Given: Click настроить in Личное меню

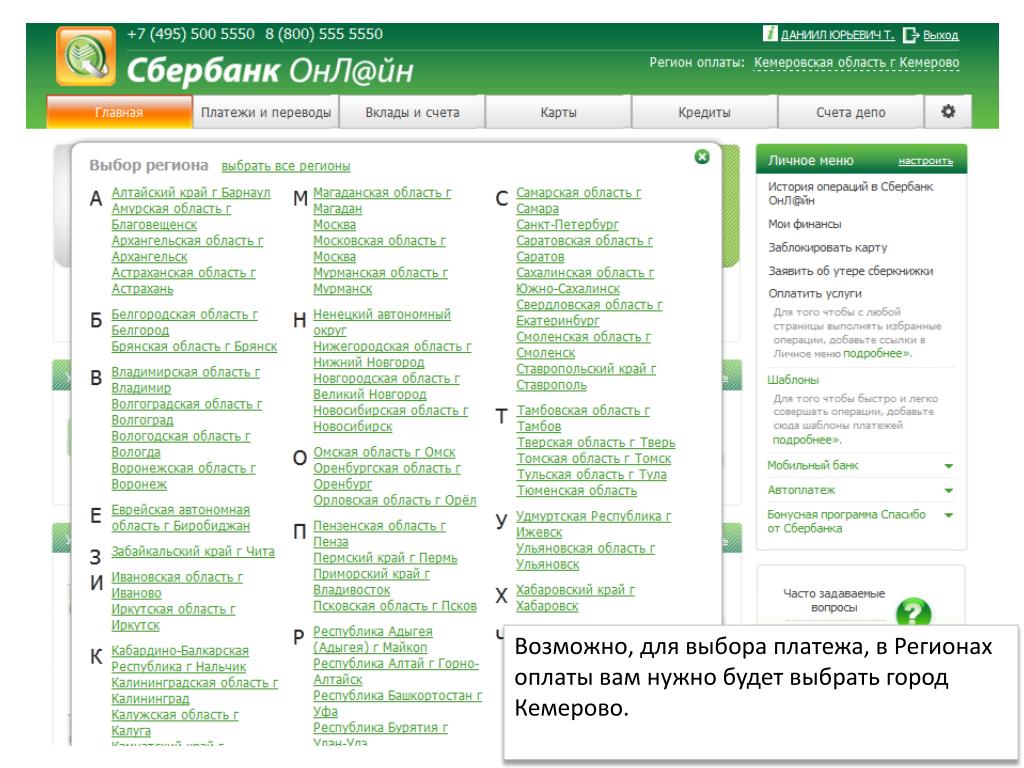Looking at the screenshot, I should point(925,161).
